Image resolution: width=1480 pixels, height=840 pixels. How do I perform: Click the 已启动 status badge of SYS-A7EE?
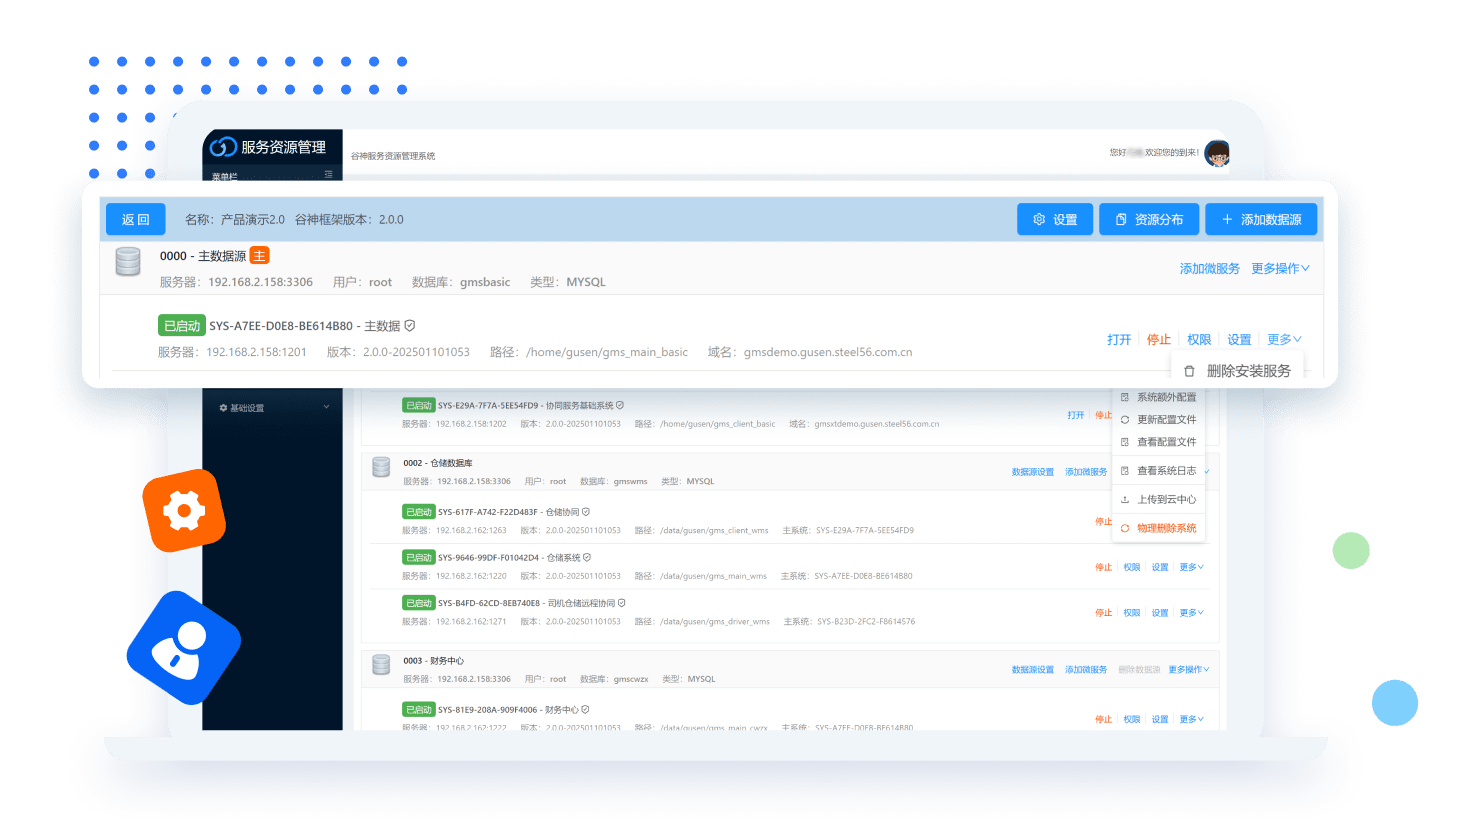181,326
